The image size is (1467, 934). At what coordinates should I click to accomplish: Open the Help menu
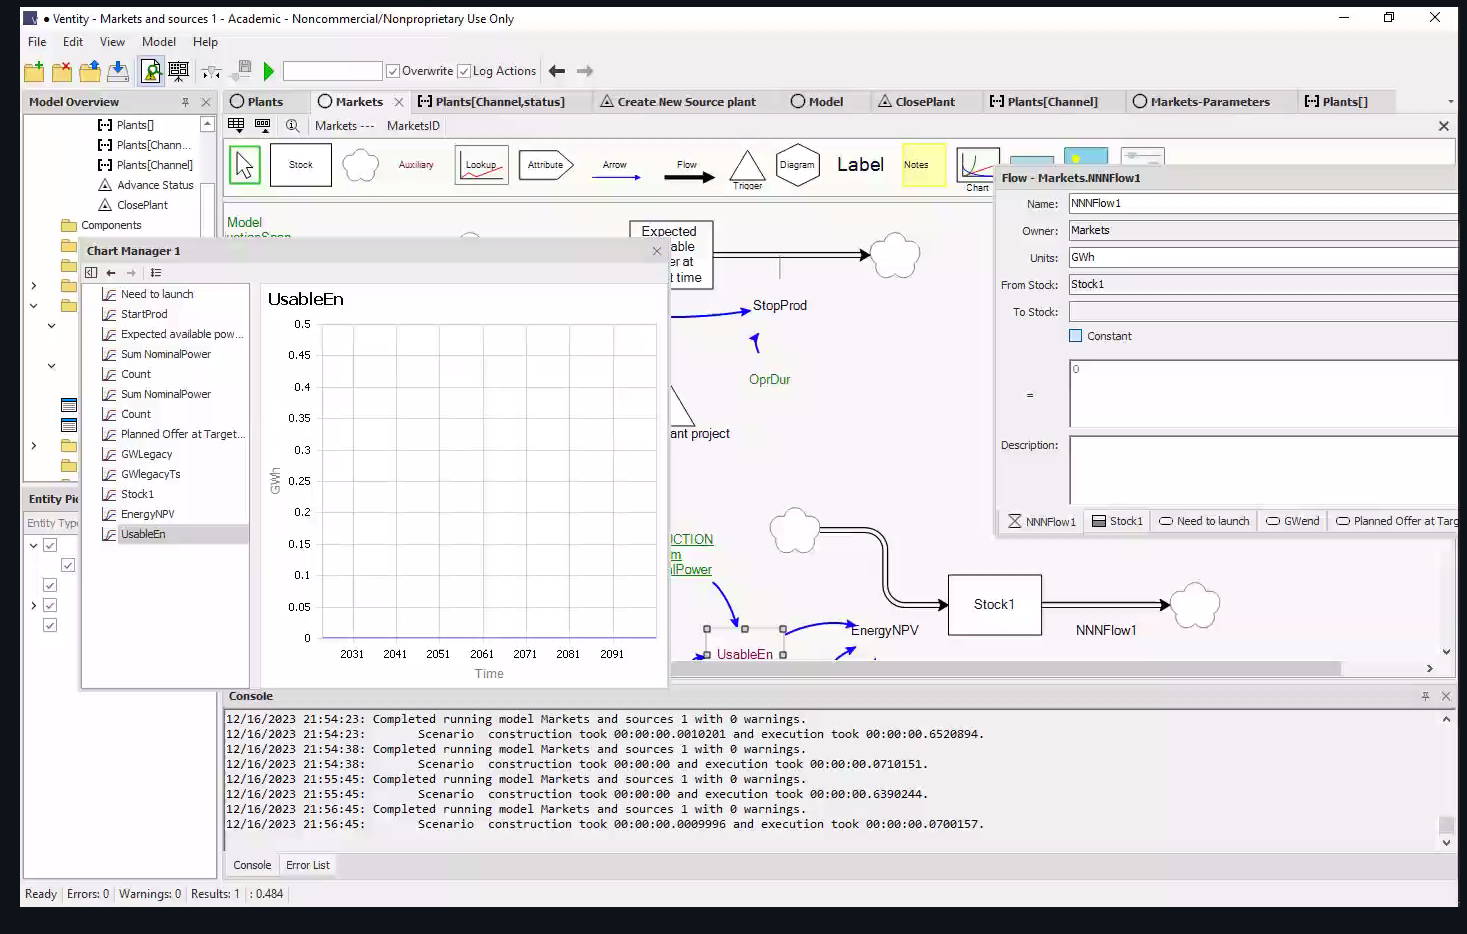[x=205, y=42]
